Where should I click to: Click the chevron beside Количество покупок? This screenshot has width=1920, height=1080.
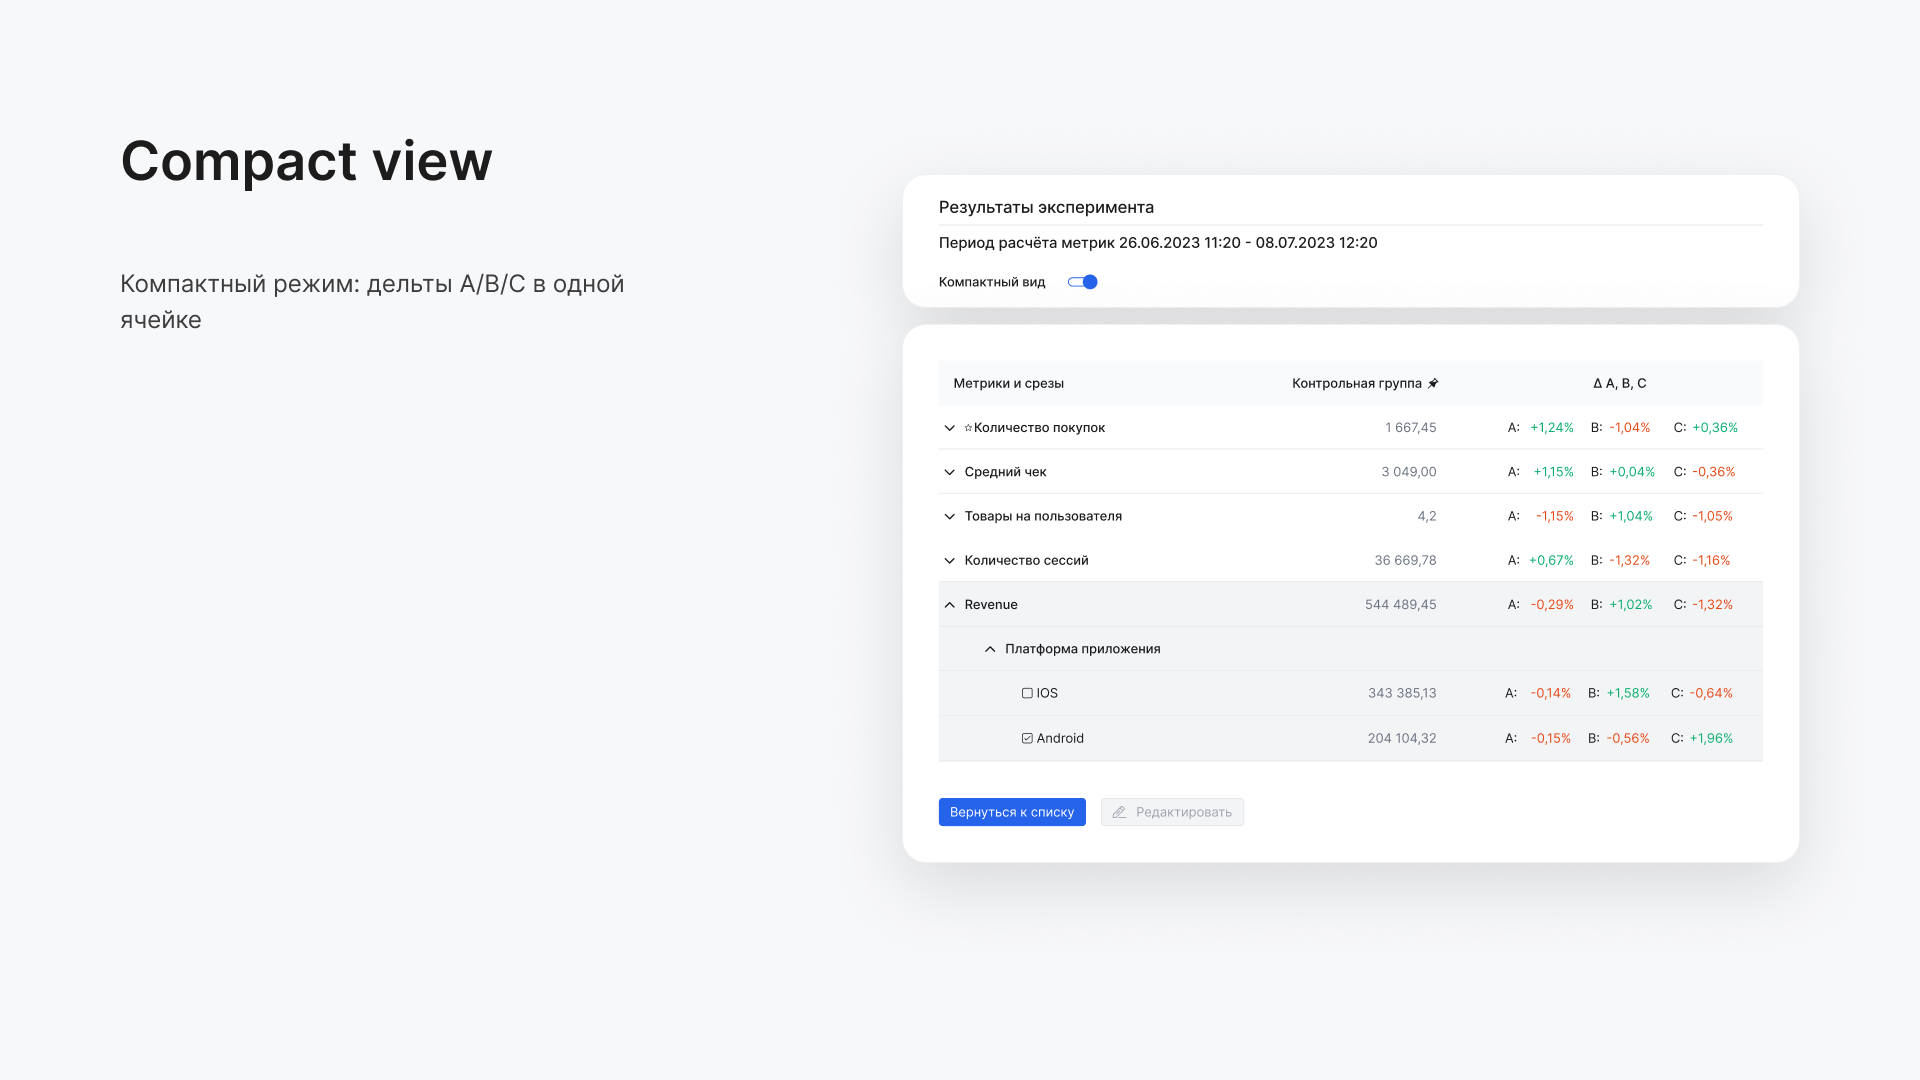(x=949, y=427)
